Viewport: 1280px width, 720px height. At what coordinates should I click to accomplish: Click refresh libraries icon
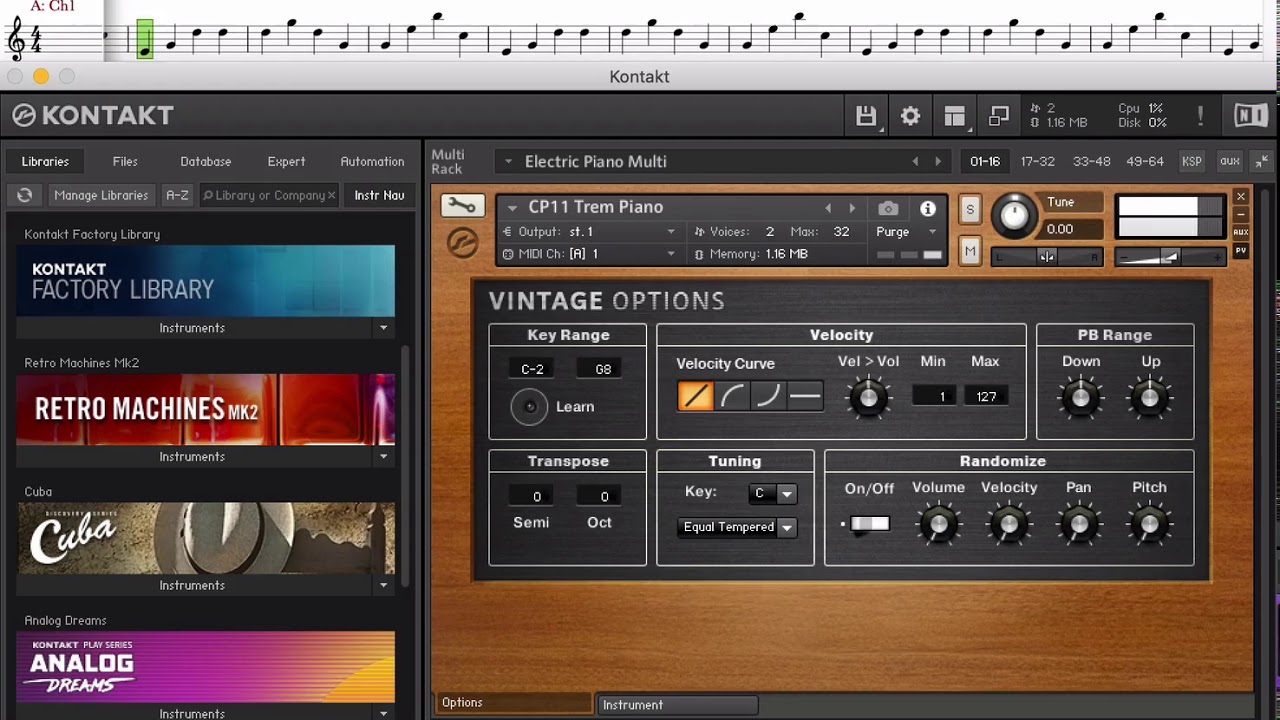pyautogui.click(x=25, y=195)
